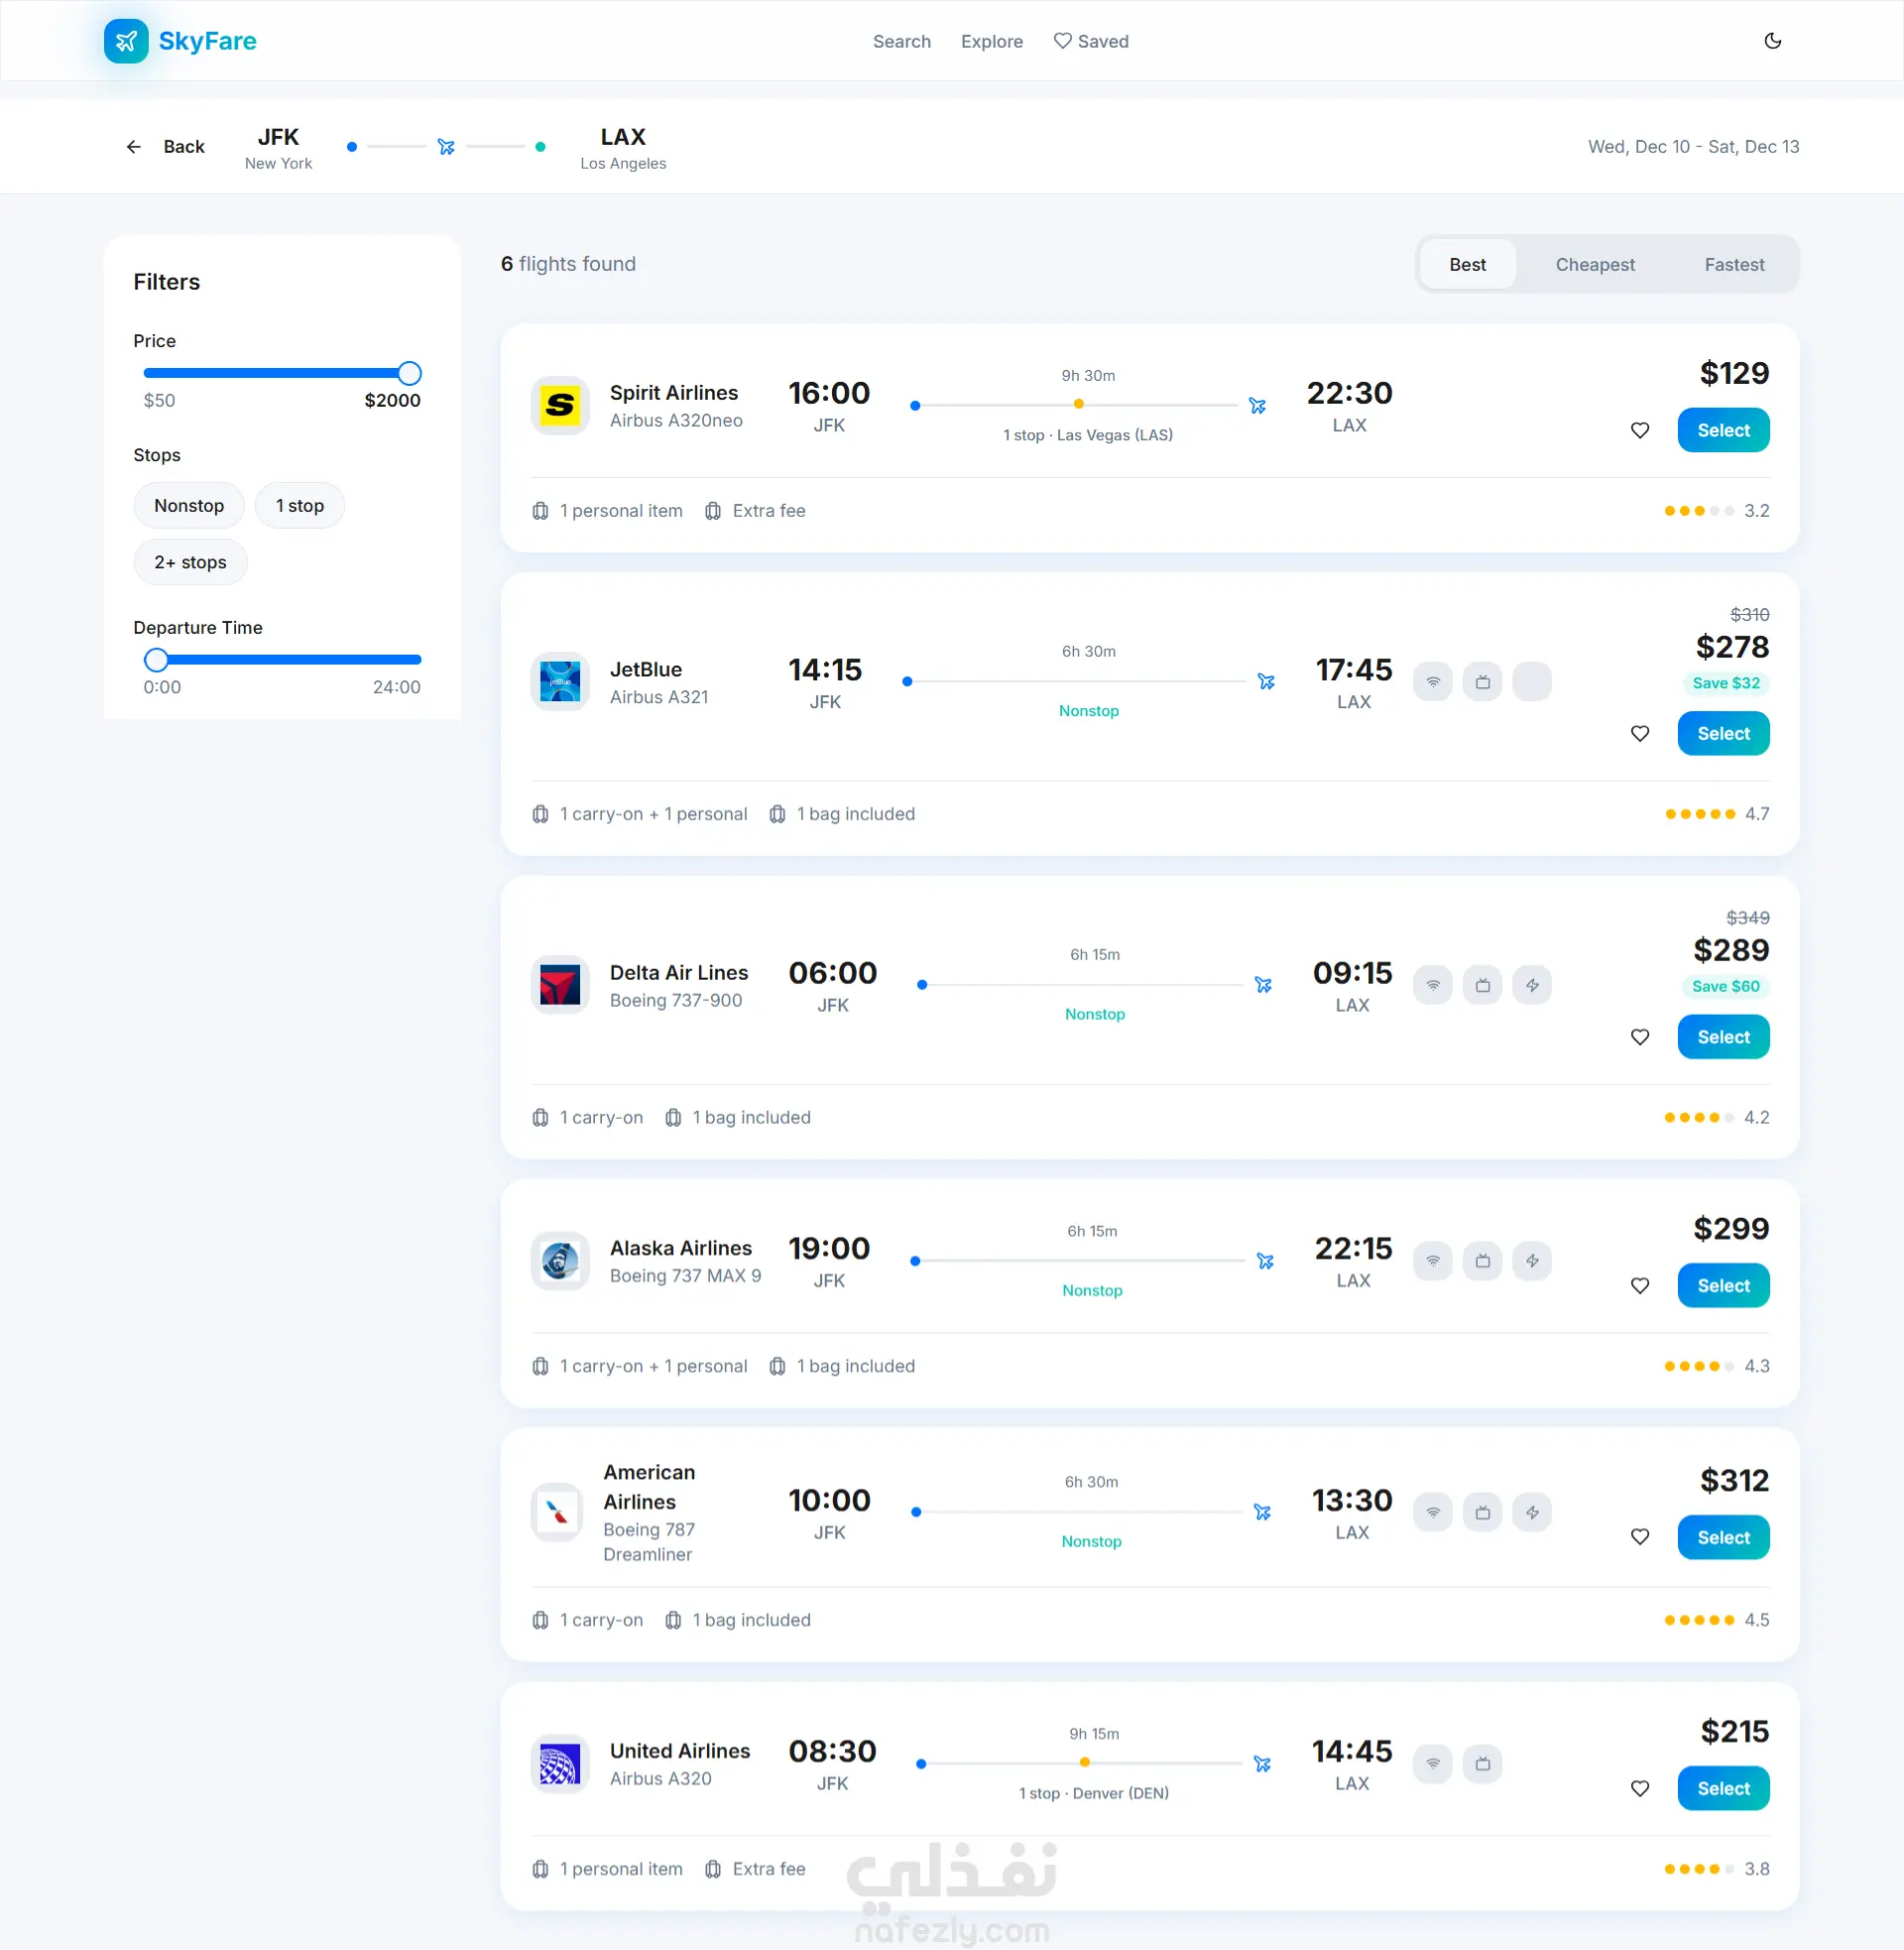Image resolution: width=1904 pixels, height=1950 pixels.
Task: Enable the 2+ stops filter
Action: tap(190, 563)
